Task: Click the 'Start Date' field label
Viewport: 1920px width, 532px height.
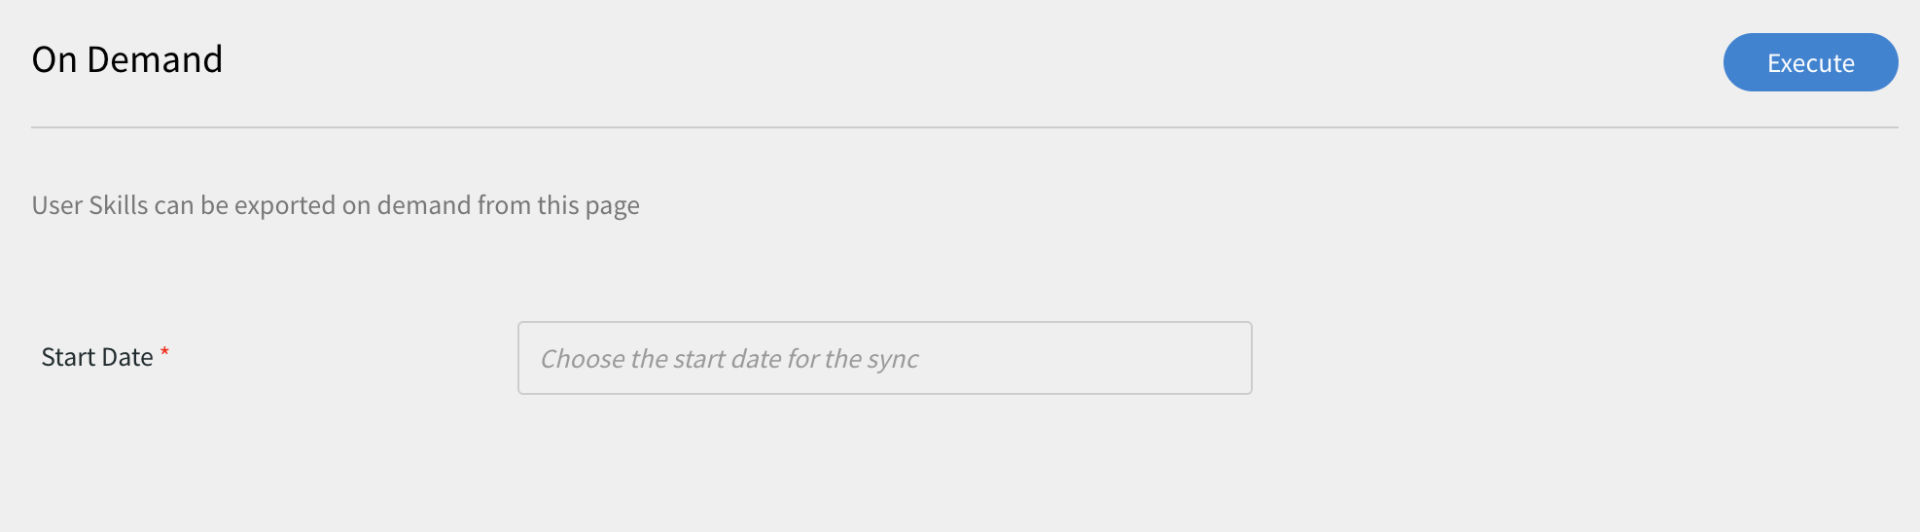Action: click(x=97, y=357)
